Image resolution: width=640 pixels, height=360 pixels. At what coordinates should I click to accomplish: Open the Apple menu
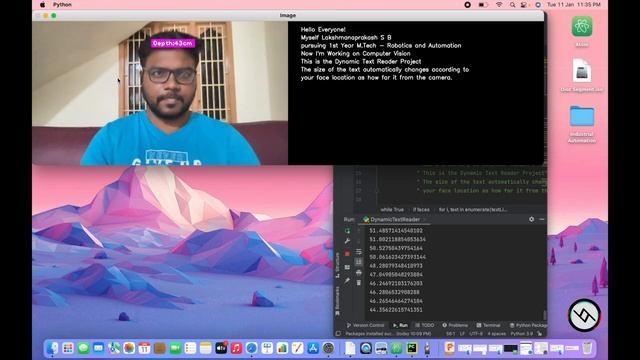coord(42,4)
